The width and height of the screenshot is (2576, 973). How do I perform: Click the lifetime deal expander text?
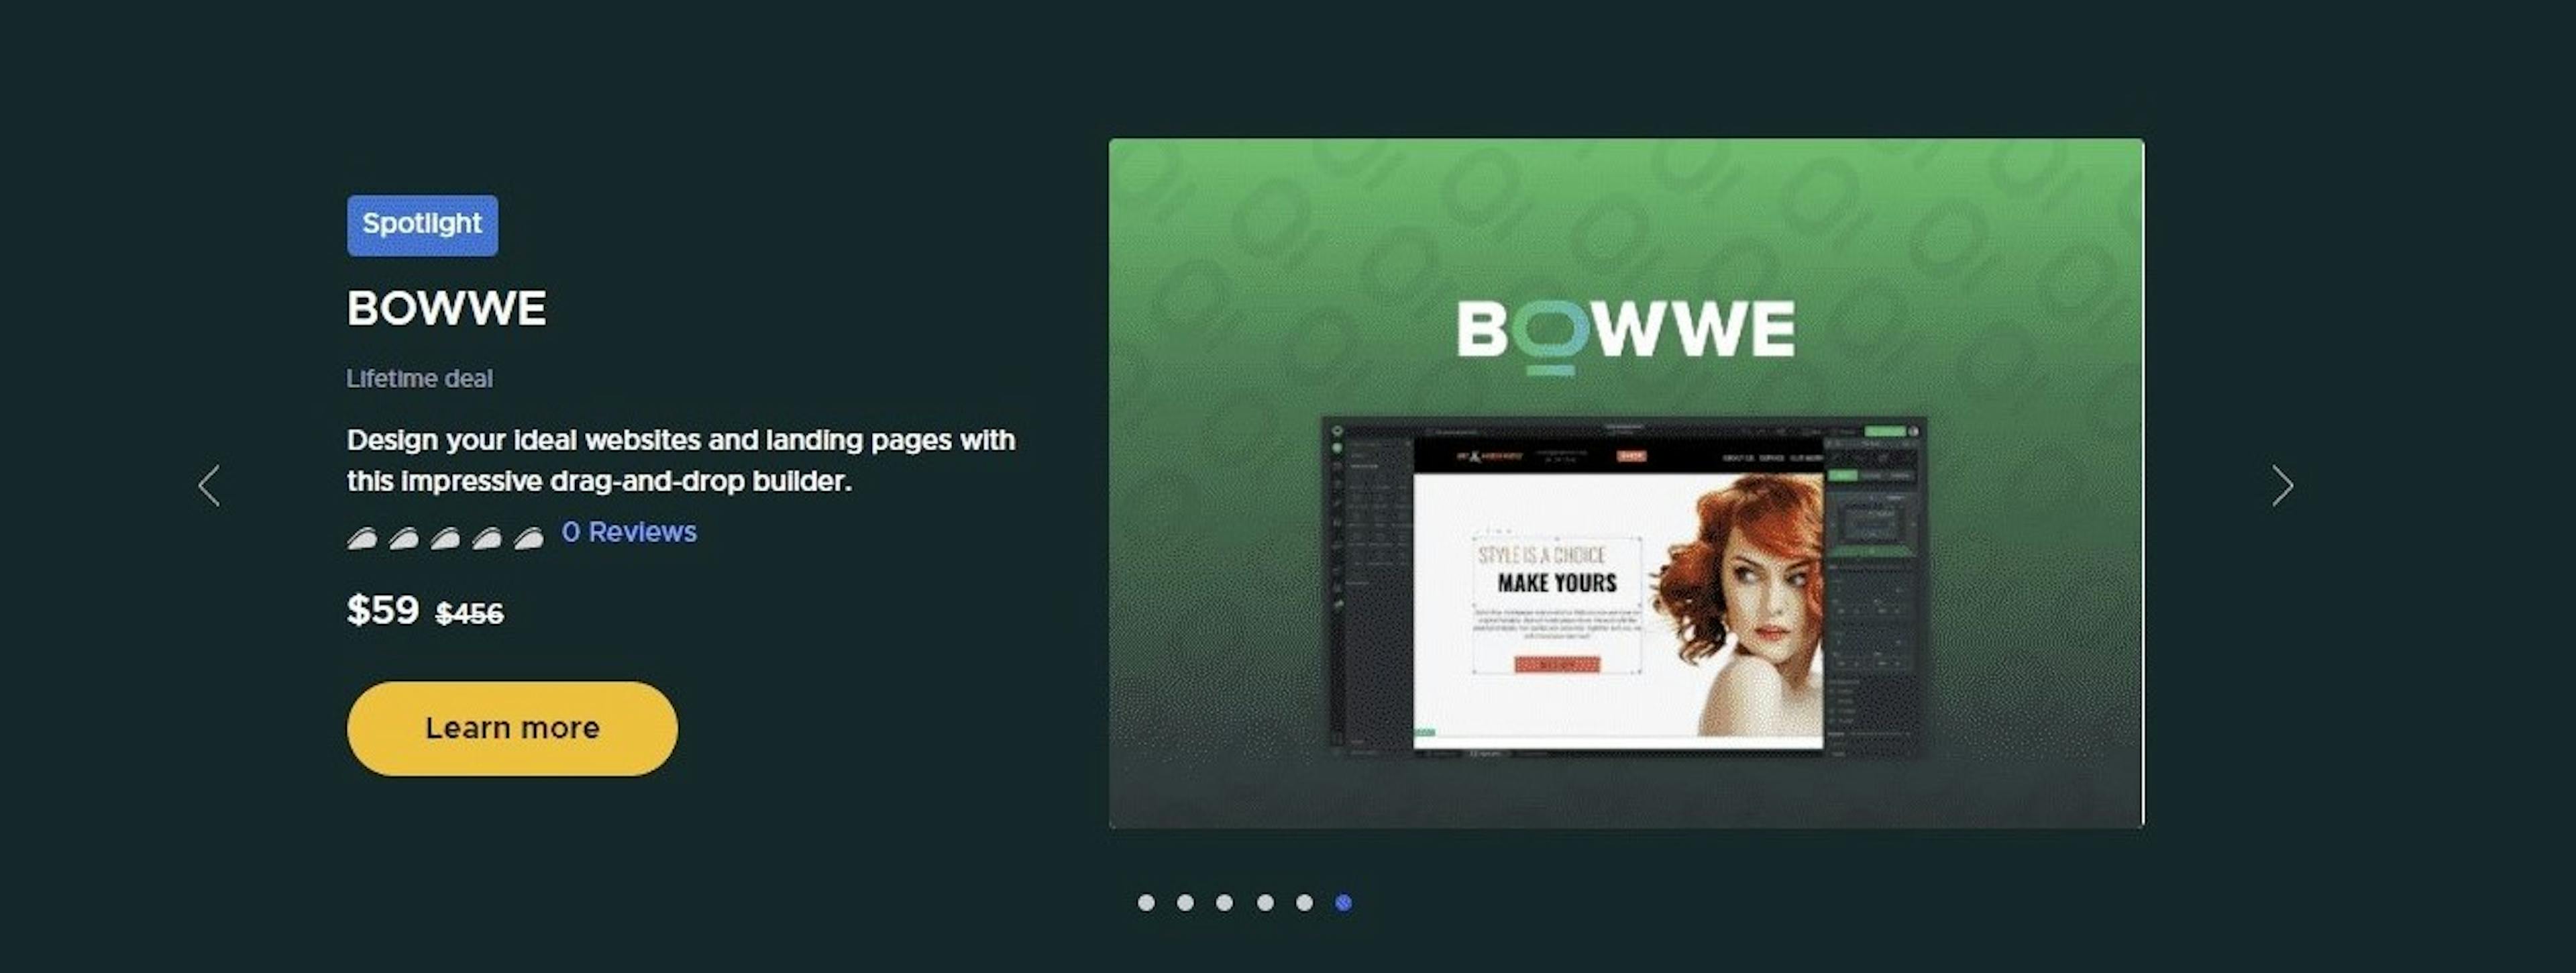[x=417, y=376]
